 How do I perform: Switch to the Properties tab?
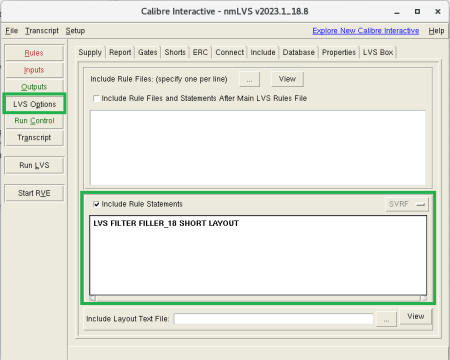(x=339, y=52)
